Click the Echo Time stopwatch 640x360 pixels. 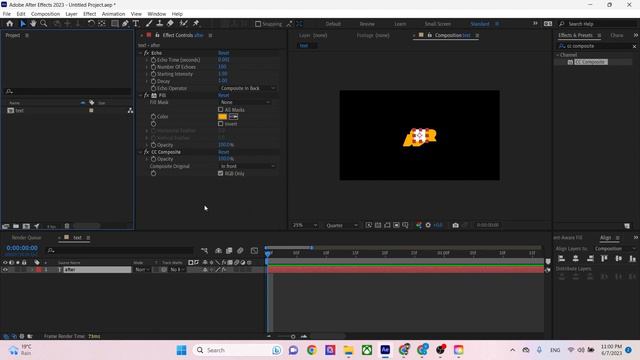153,60
